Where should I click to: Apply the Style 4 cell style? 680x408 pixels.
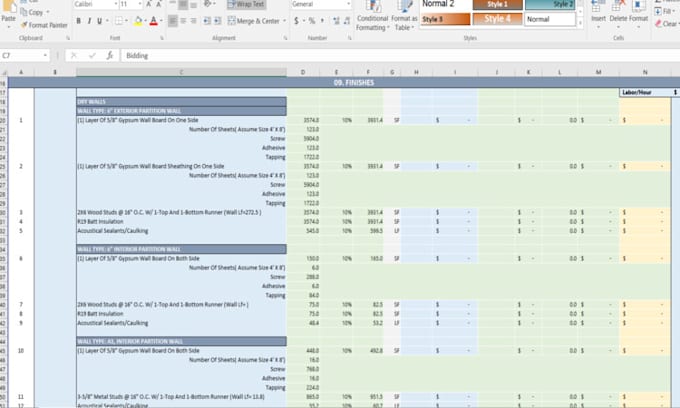(497, 19)
